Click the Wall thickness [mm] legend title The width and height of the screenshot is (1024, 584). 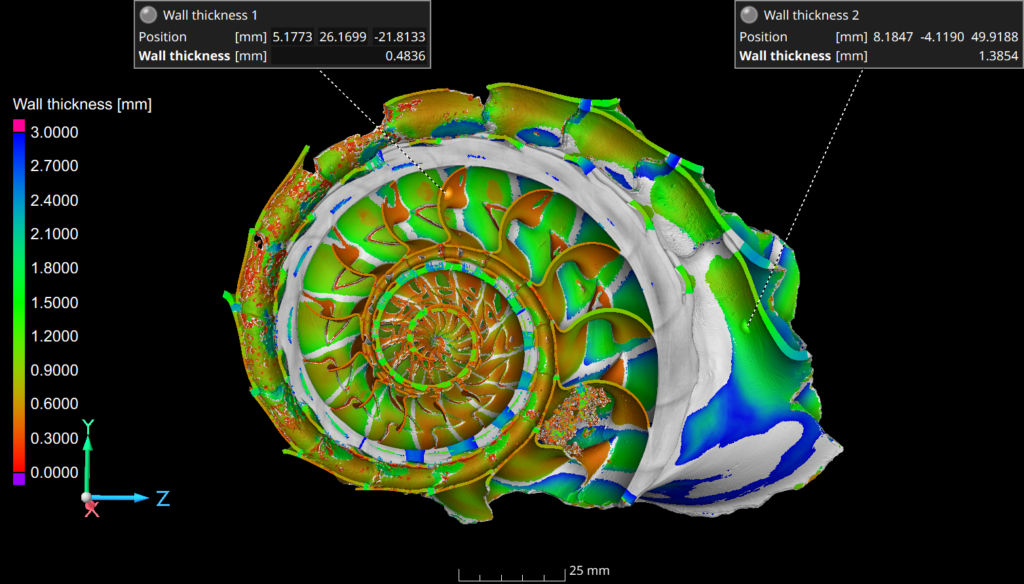[81, 104]
